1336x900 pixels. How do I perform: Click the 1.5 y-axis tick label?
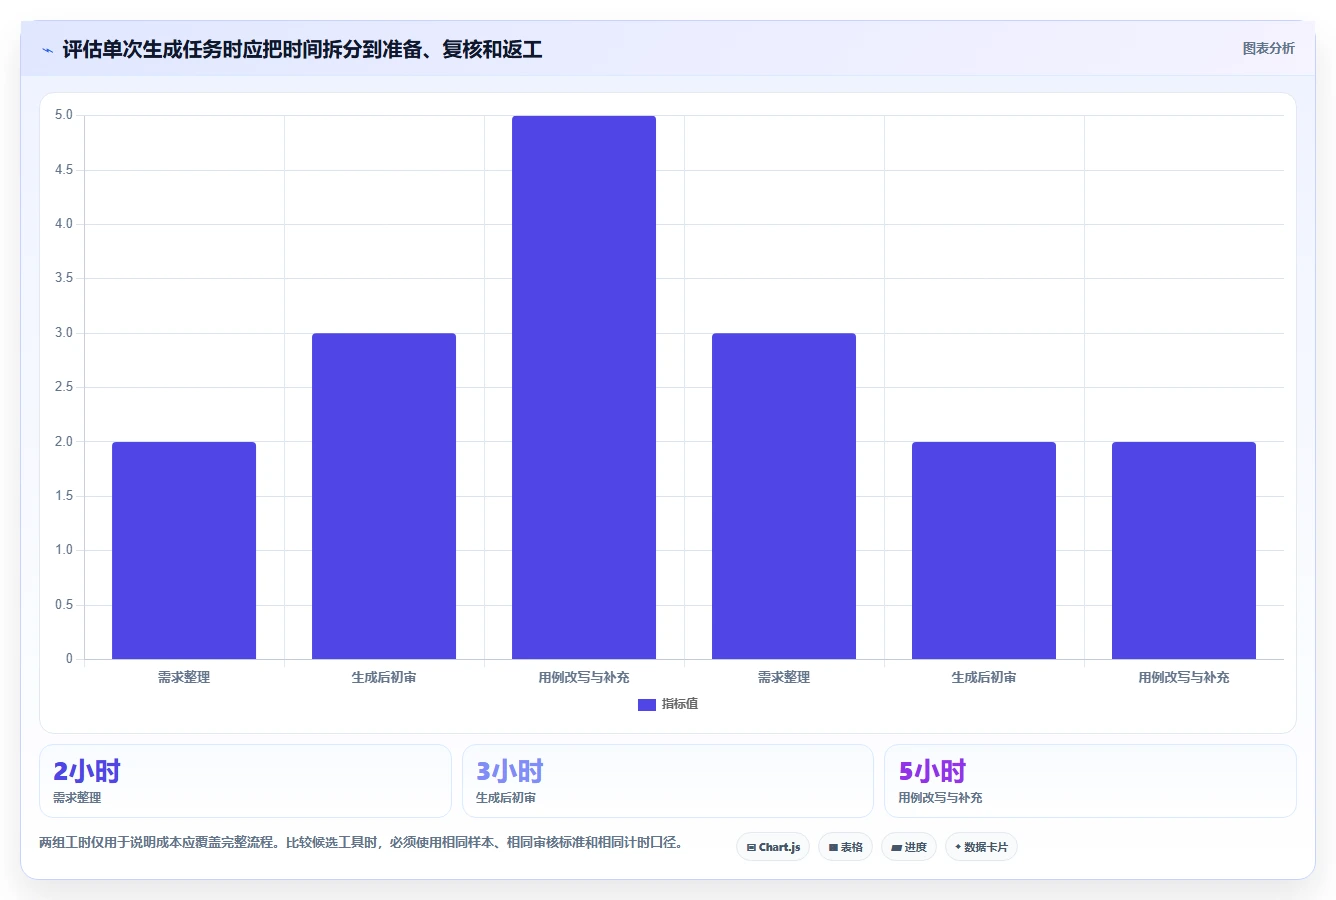pyautogui.click(x=64, y=496)
